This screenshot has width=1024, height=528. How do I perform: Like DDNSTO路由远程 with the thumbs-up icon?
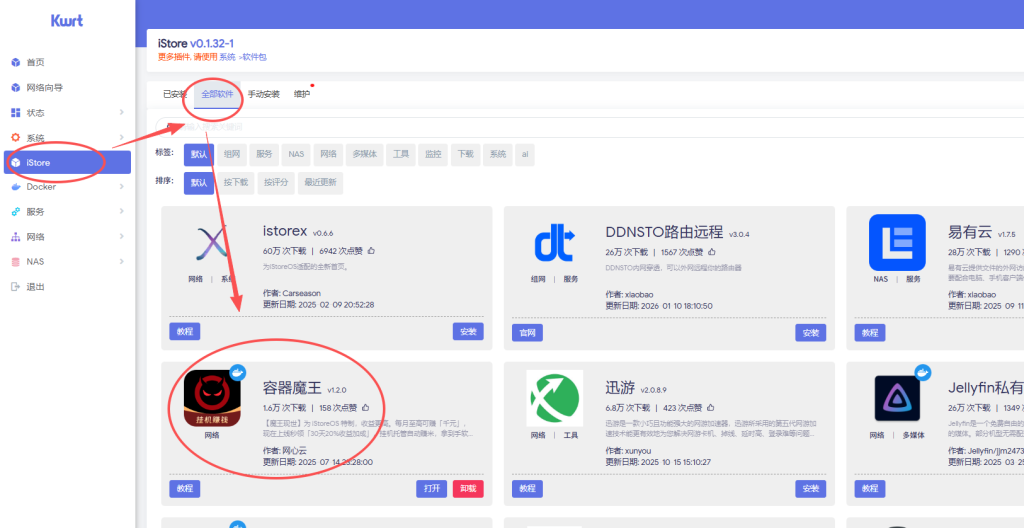[711, 252]
